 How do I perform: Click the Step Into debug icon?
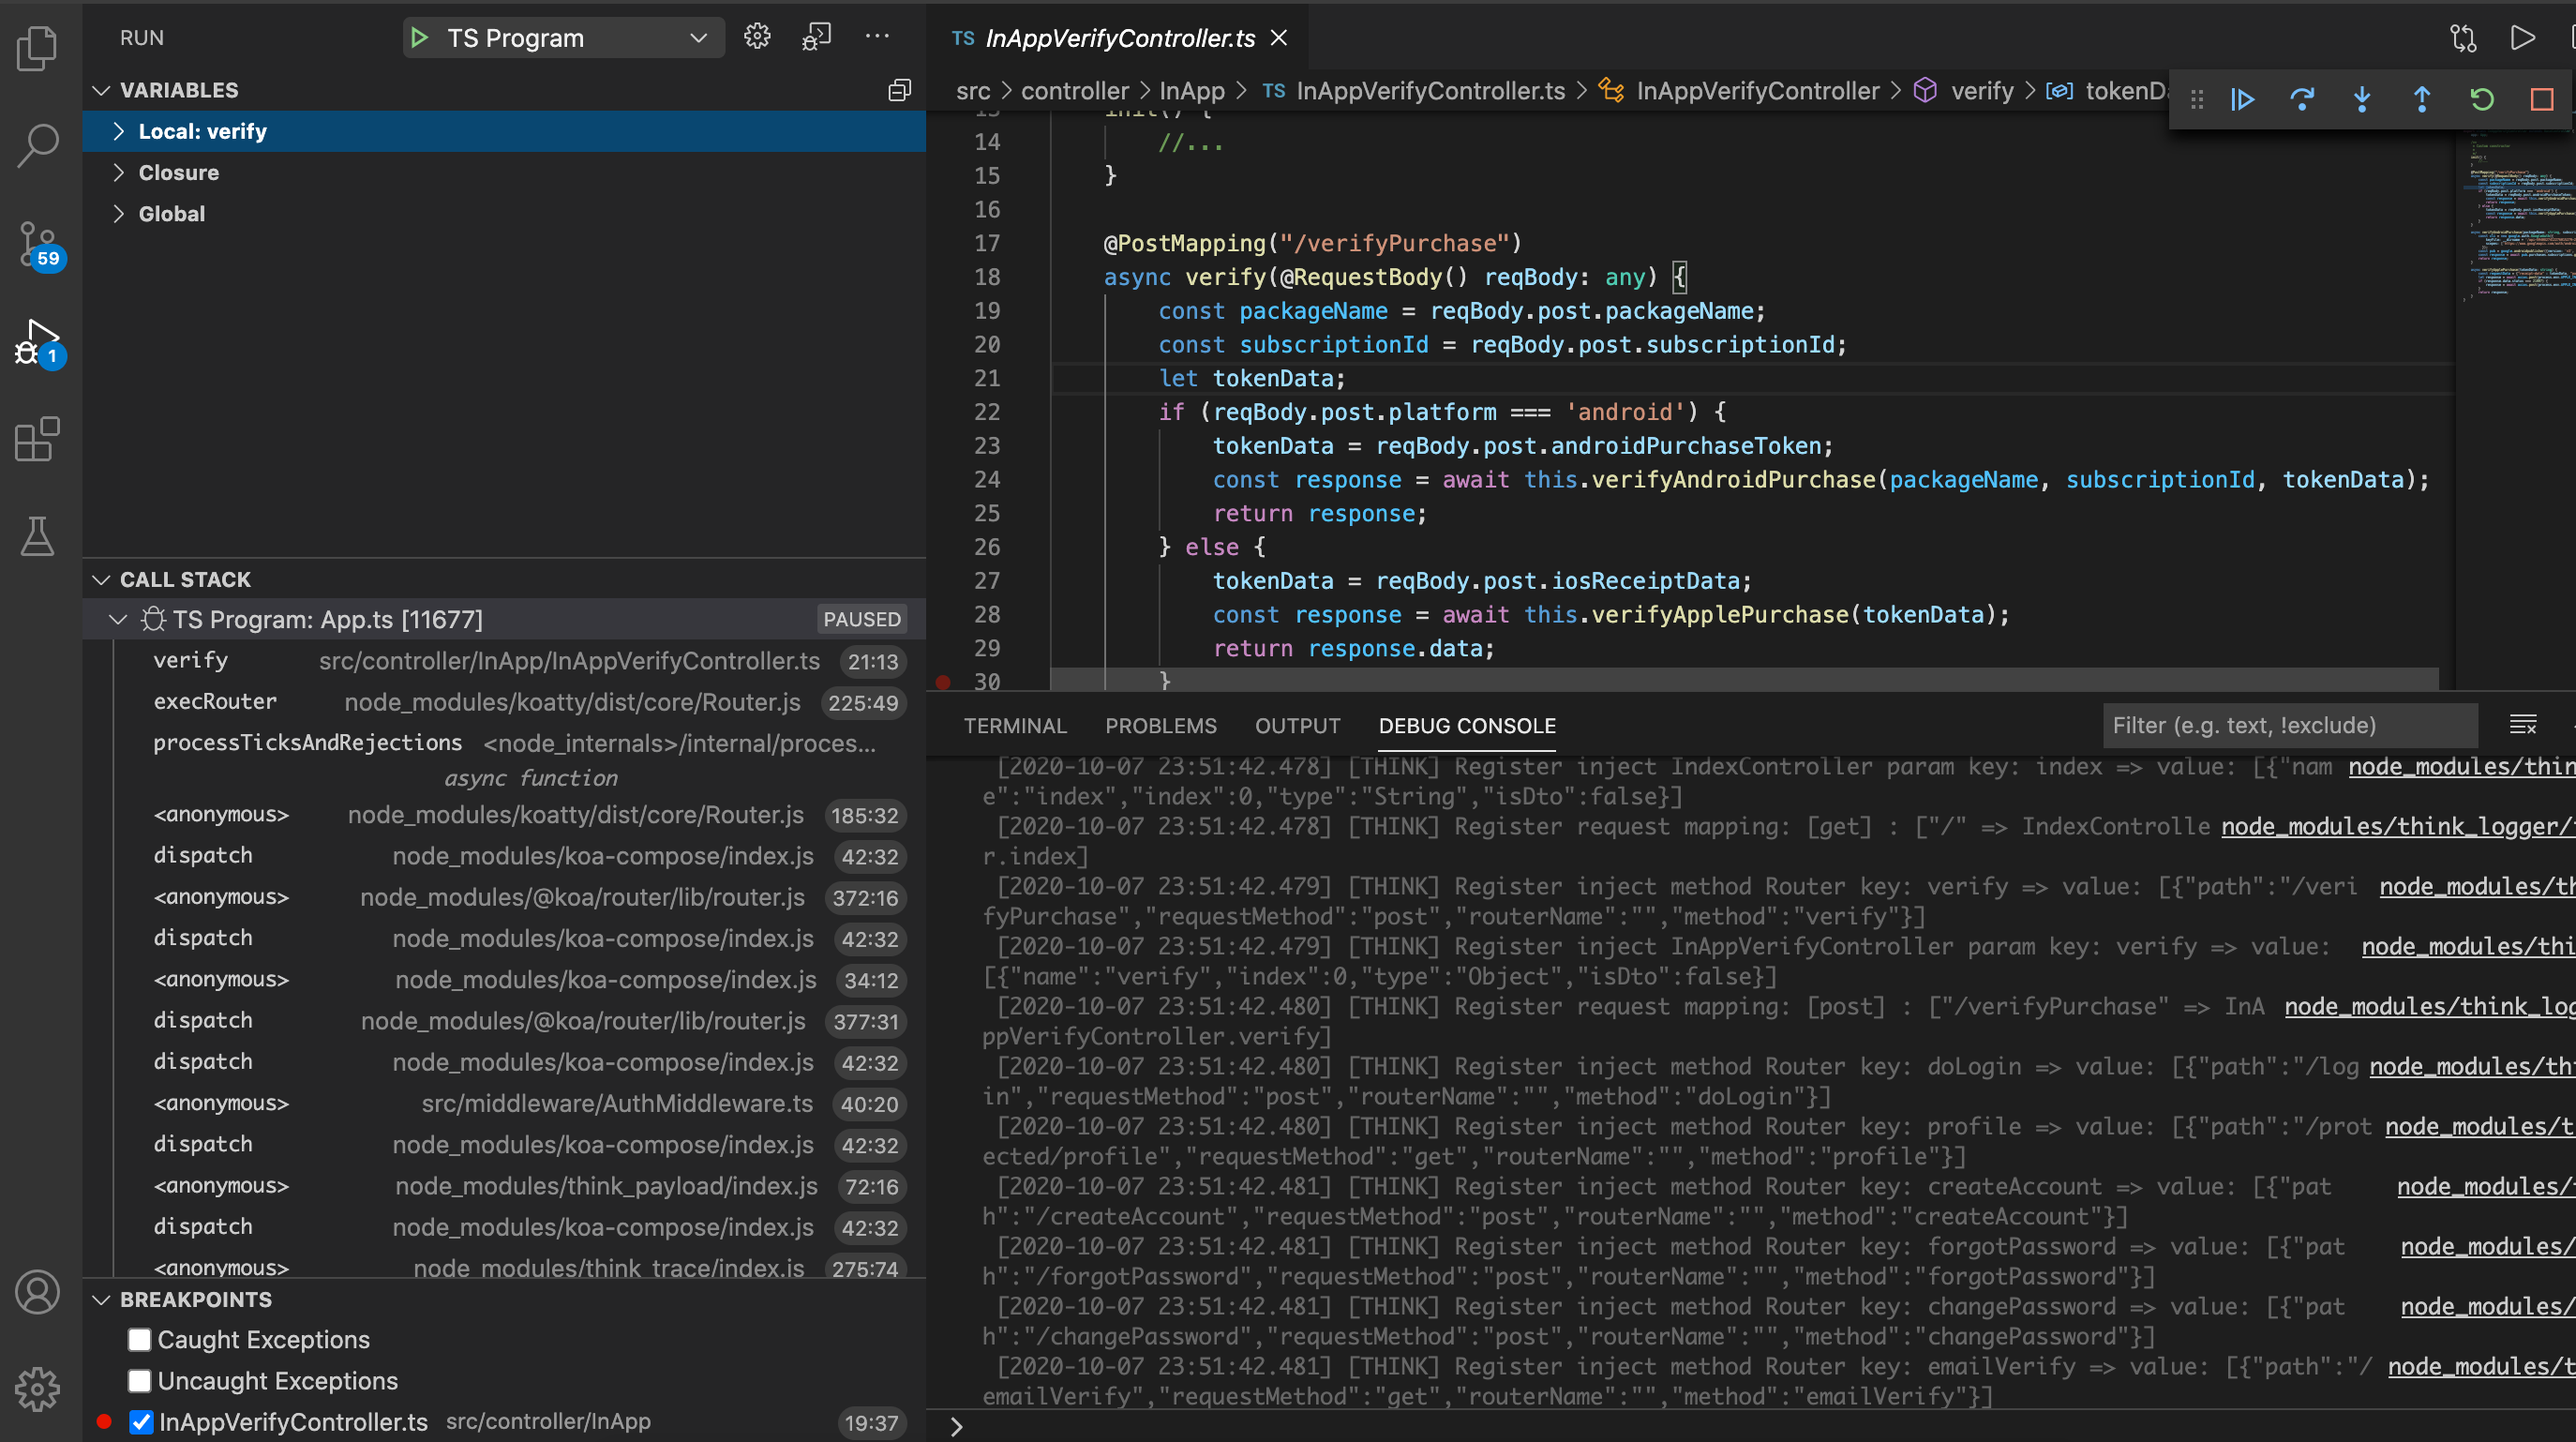coord(2362,99)
